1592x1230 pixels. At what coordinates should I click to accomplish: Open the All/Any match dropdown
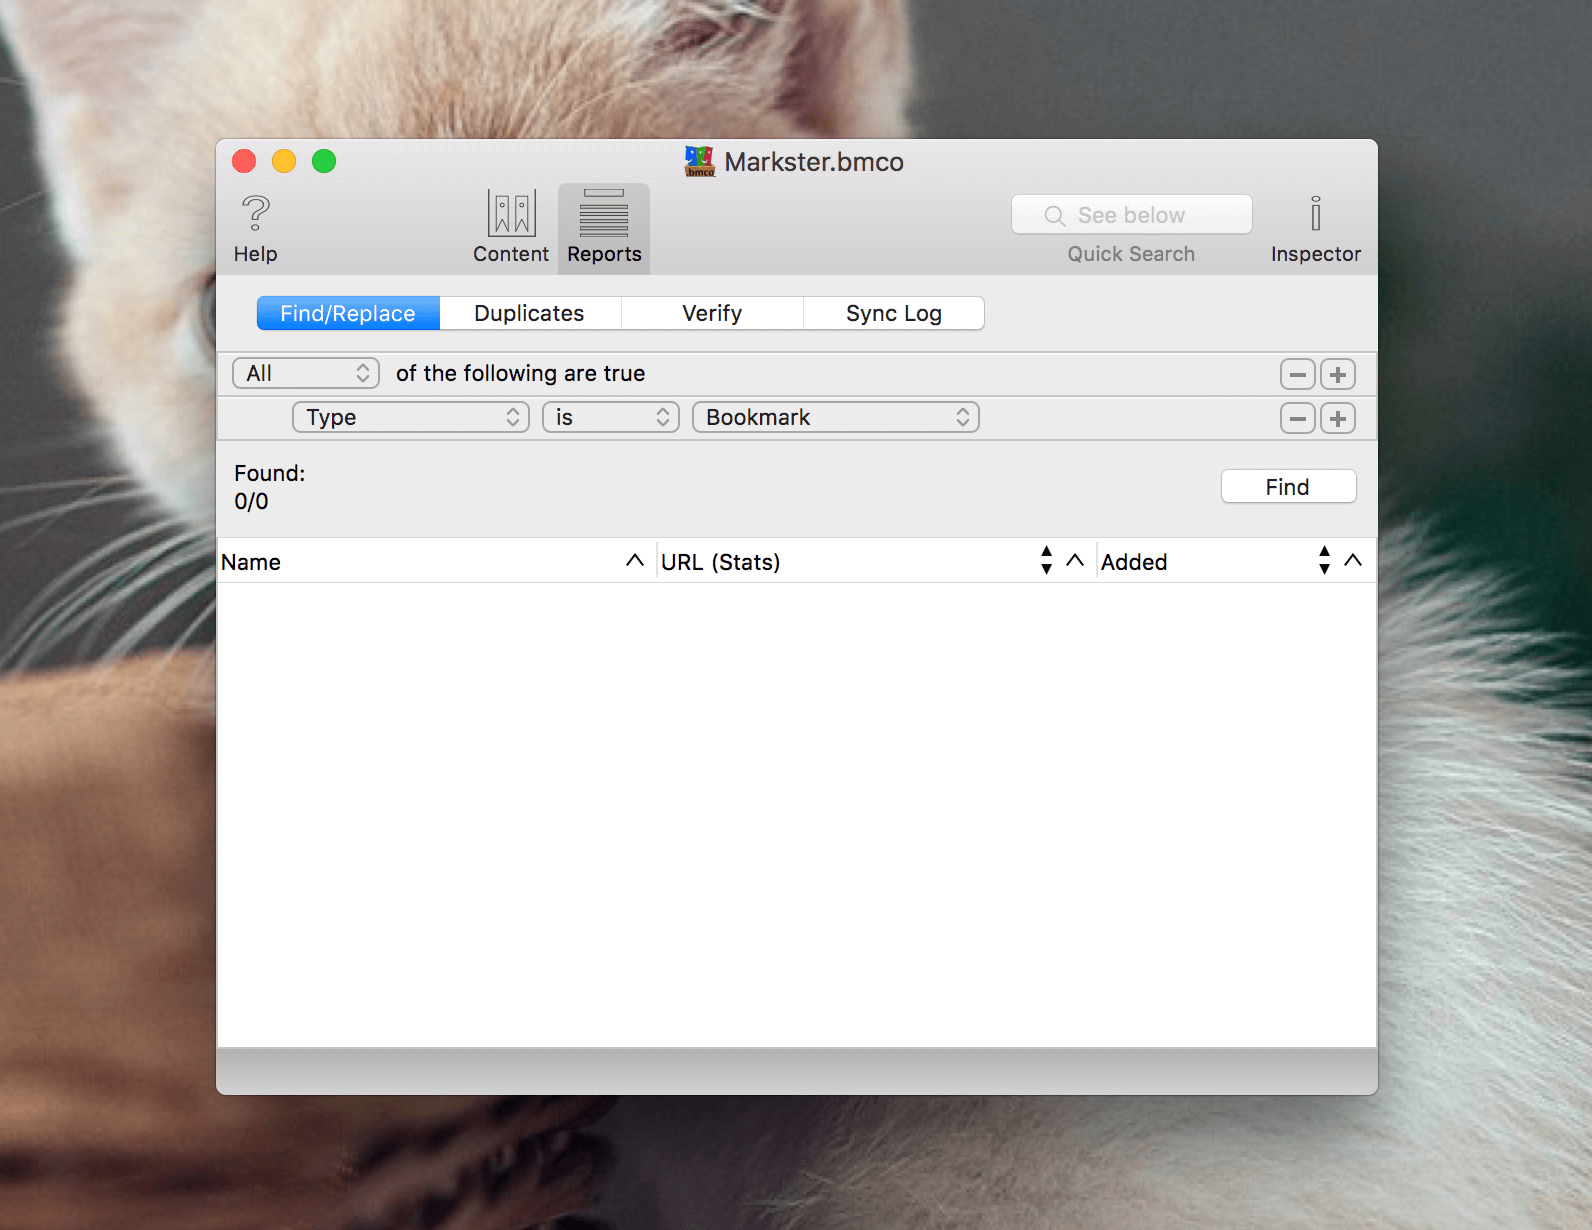tap(306, 373)
